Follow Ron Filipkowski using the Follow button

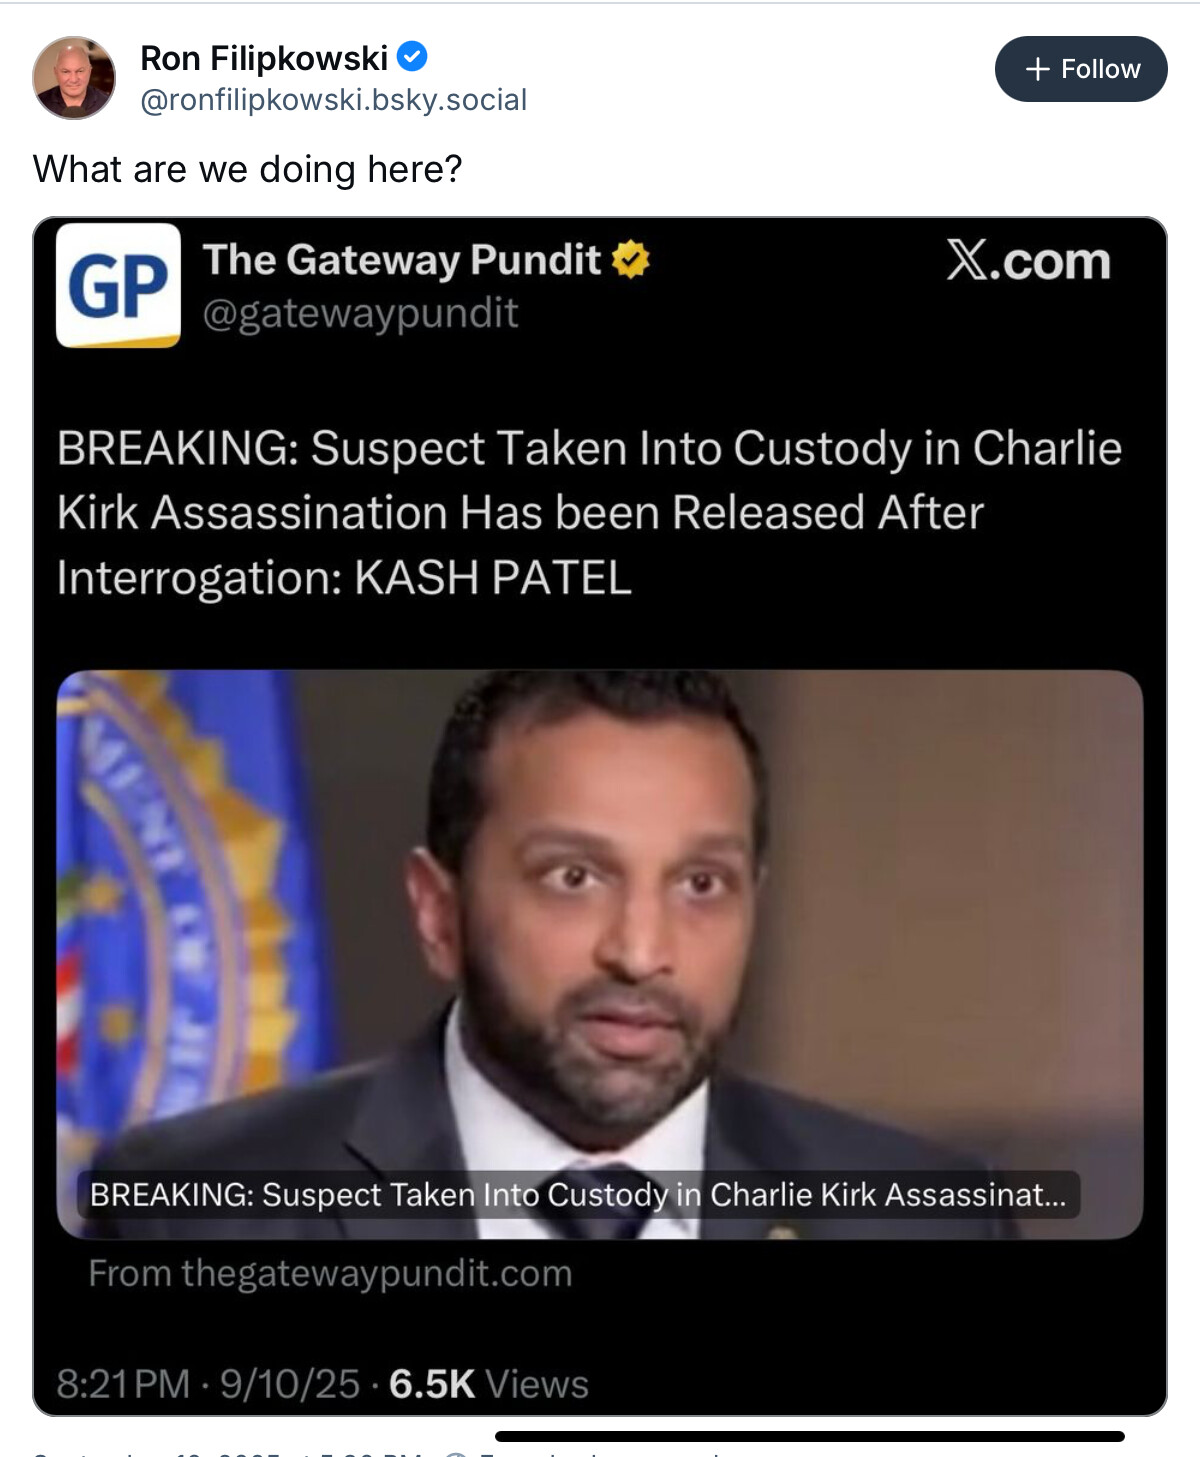[x=1081, y=69]
